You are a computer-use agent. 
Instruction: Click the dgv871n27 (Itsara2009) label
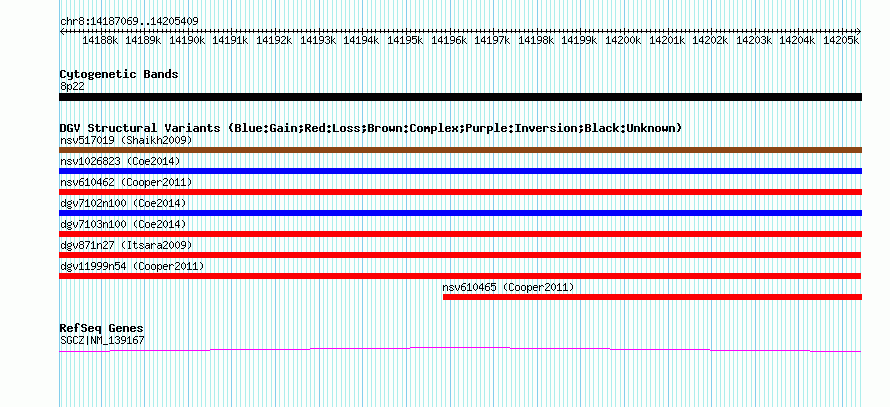[126, 245]
